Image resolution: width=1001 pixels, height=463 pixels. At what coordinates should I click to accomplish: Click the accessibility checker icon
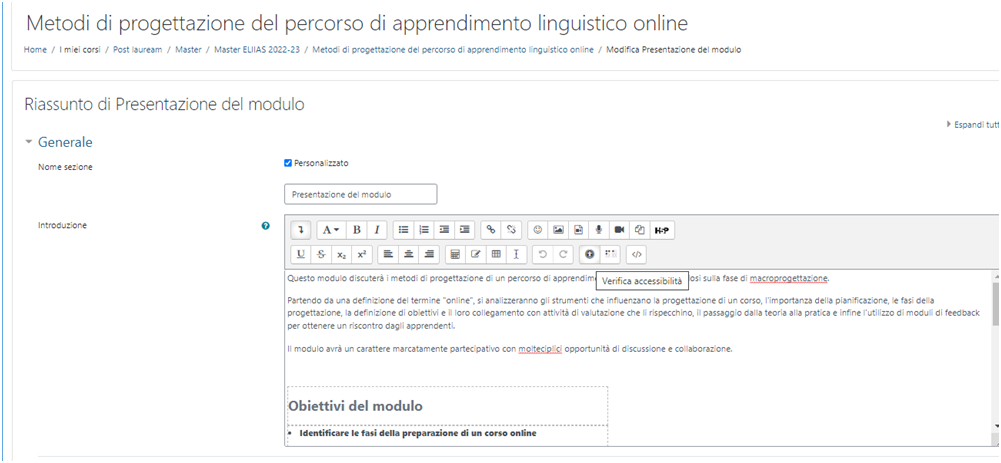click(x=590, y=254)
